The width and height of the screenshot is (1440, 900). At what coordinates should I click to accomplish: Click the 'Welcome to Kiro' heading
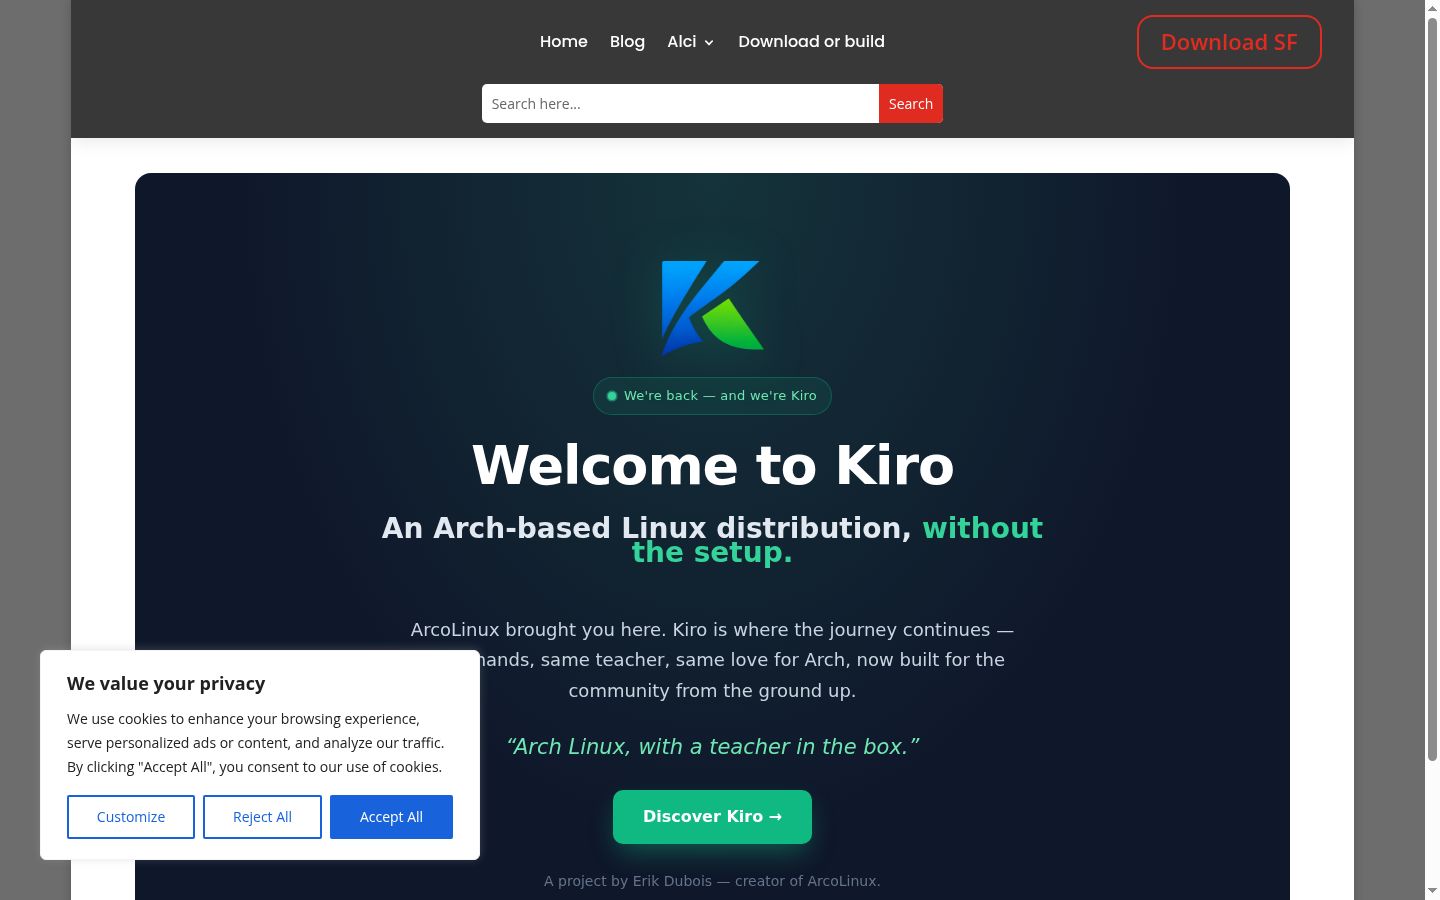tap(712, 466)
